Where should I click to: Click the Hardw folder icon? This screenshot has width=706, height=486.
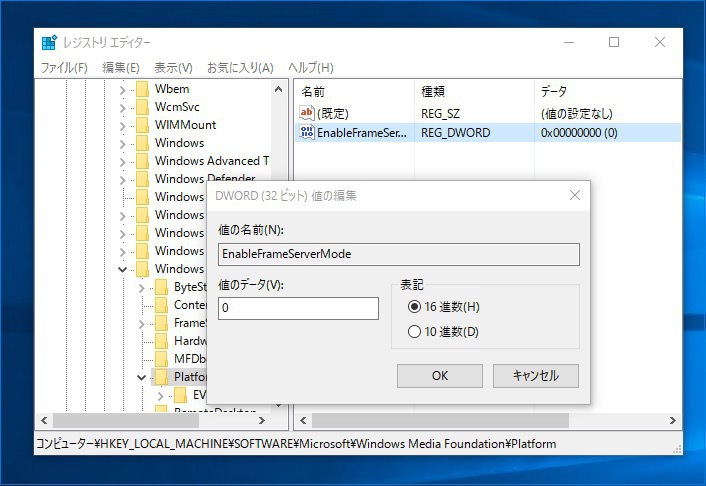pyautogui.click(x=162, y=341)
